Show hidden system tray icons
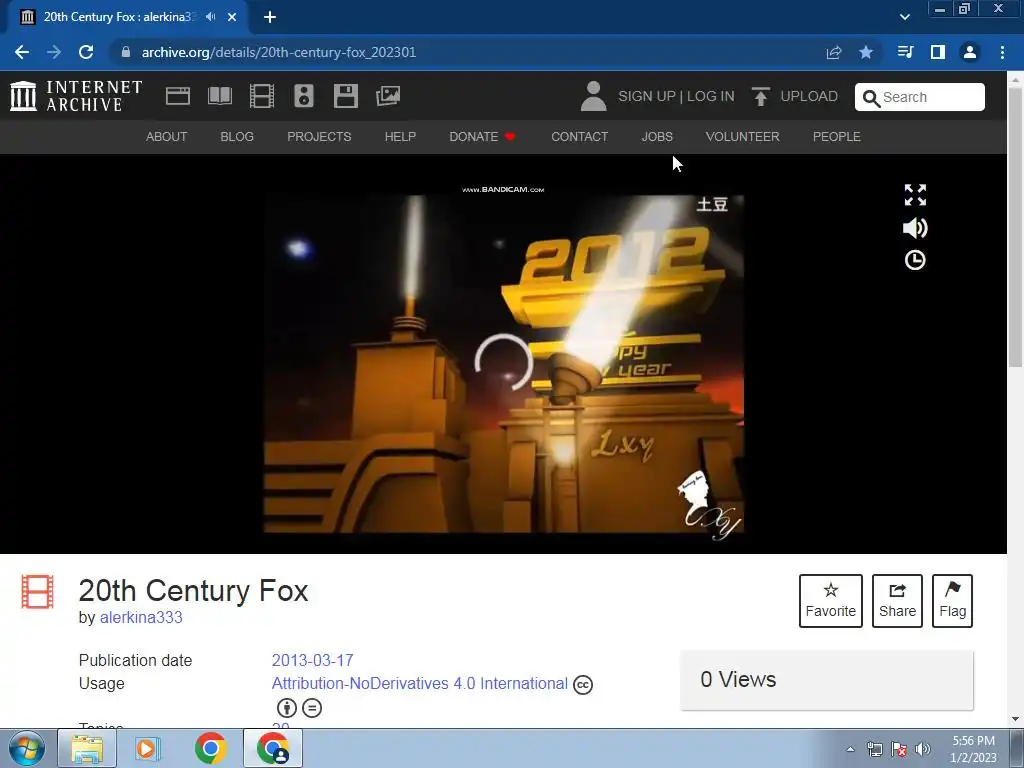 pyautogui.click(x=850, y=749)
